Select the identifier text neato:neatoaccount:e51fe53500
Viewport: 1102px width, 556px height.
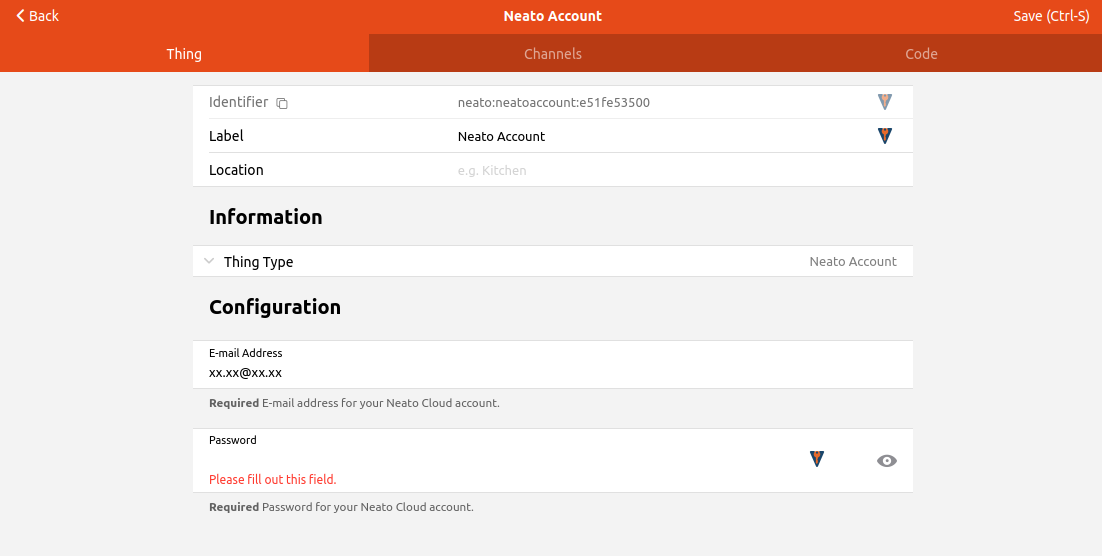click(x=553, y=103)
